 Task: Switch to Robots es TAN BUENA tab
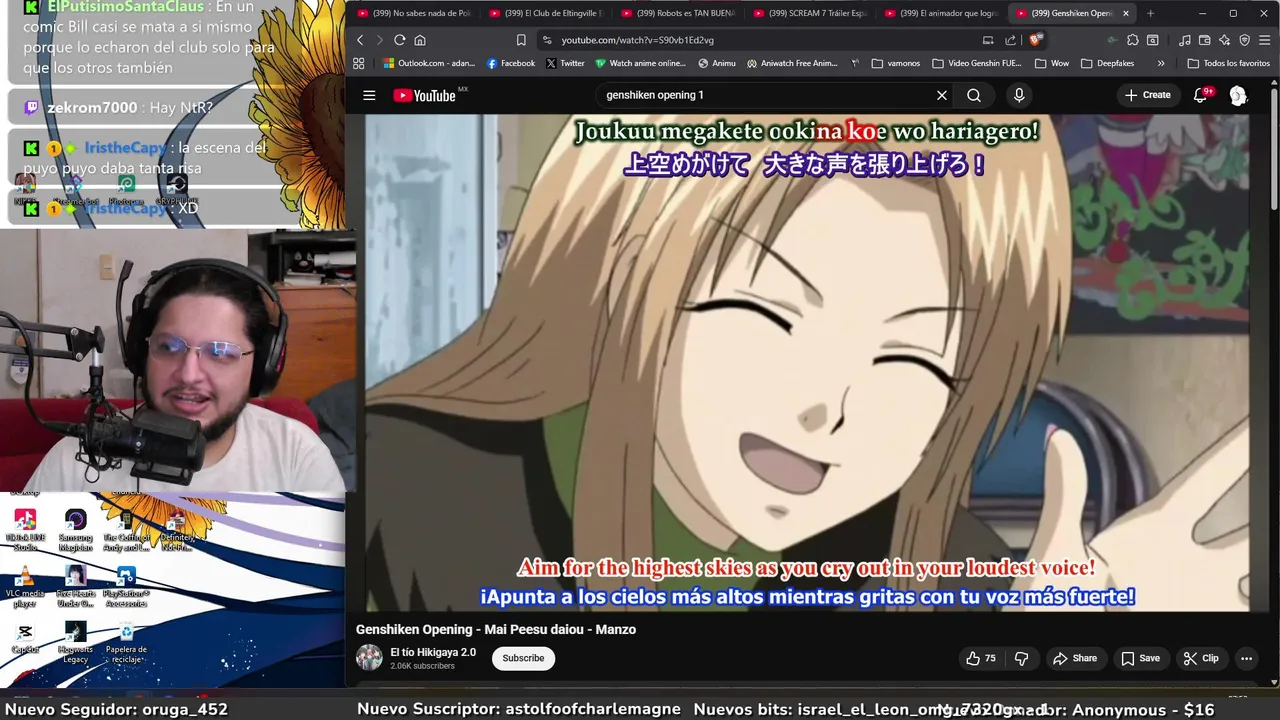679,13
